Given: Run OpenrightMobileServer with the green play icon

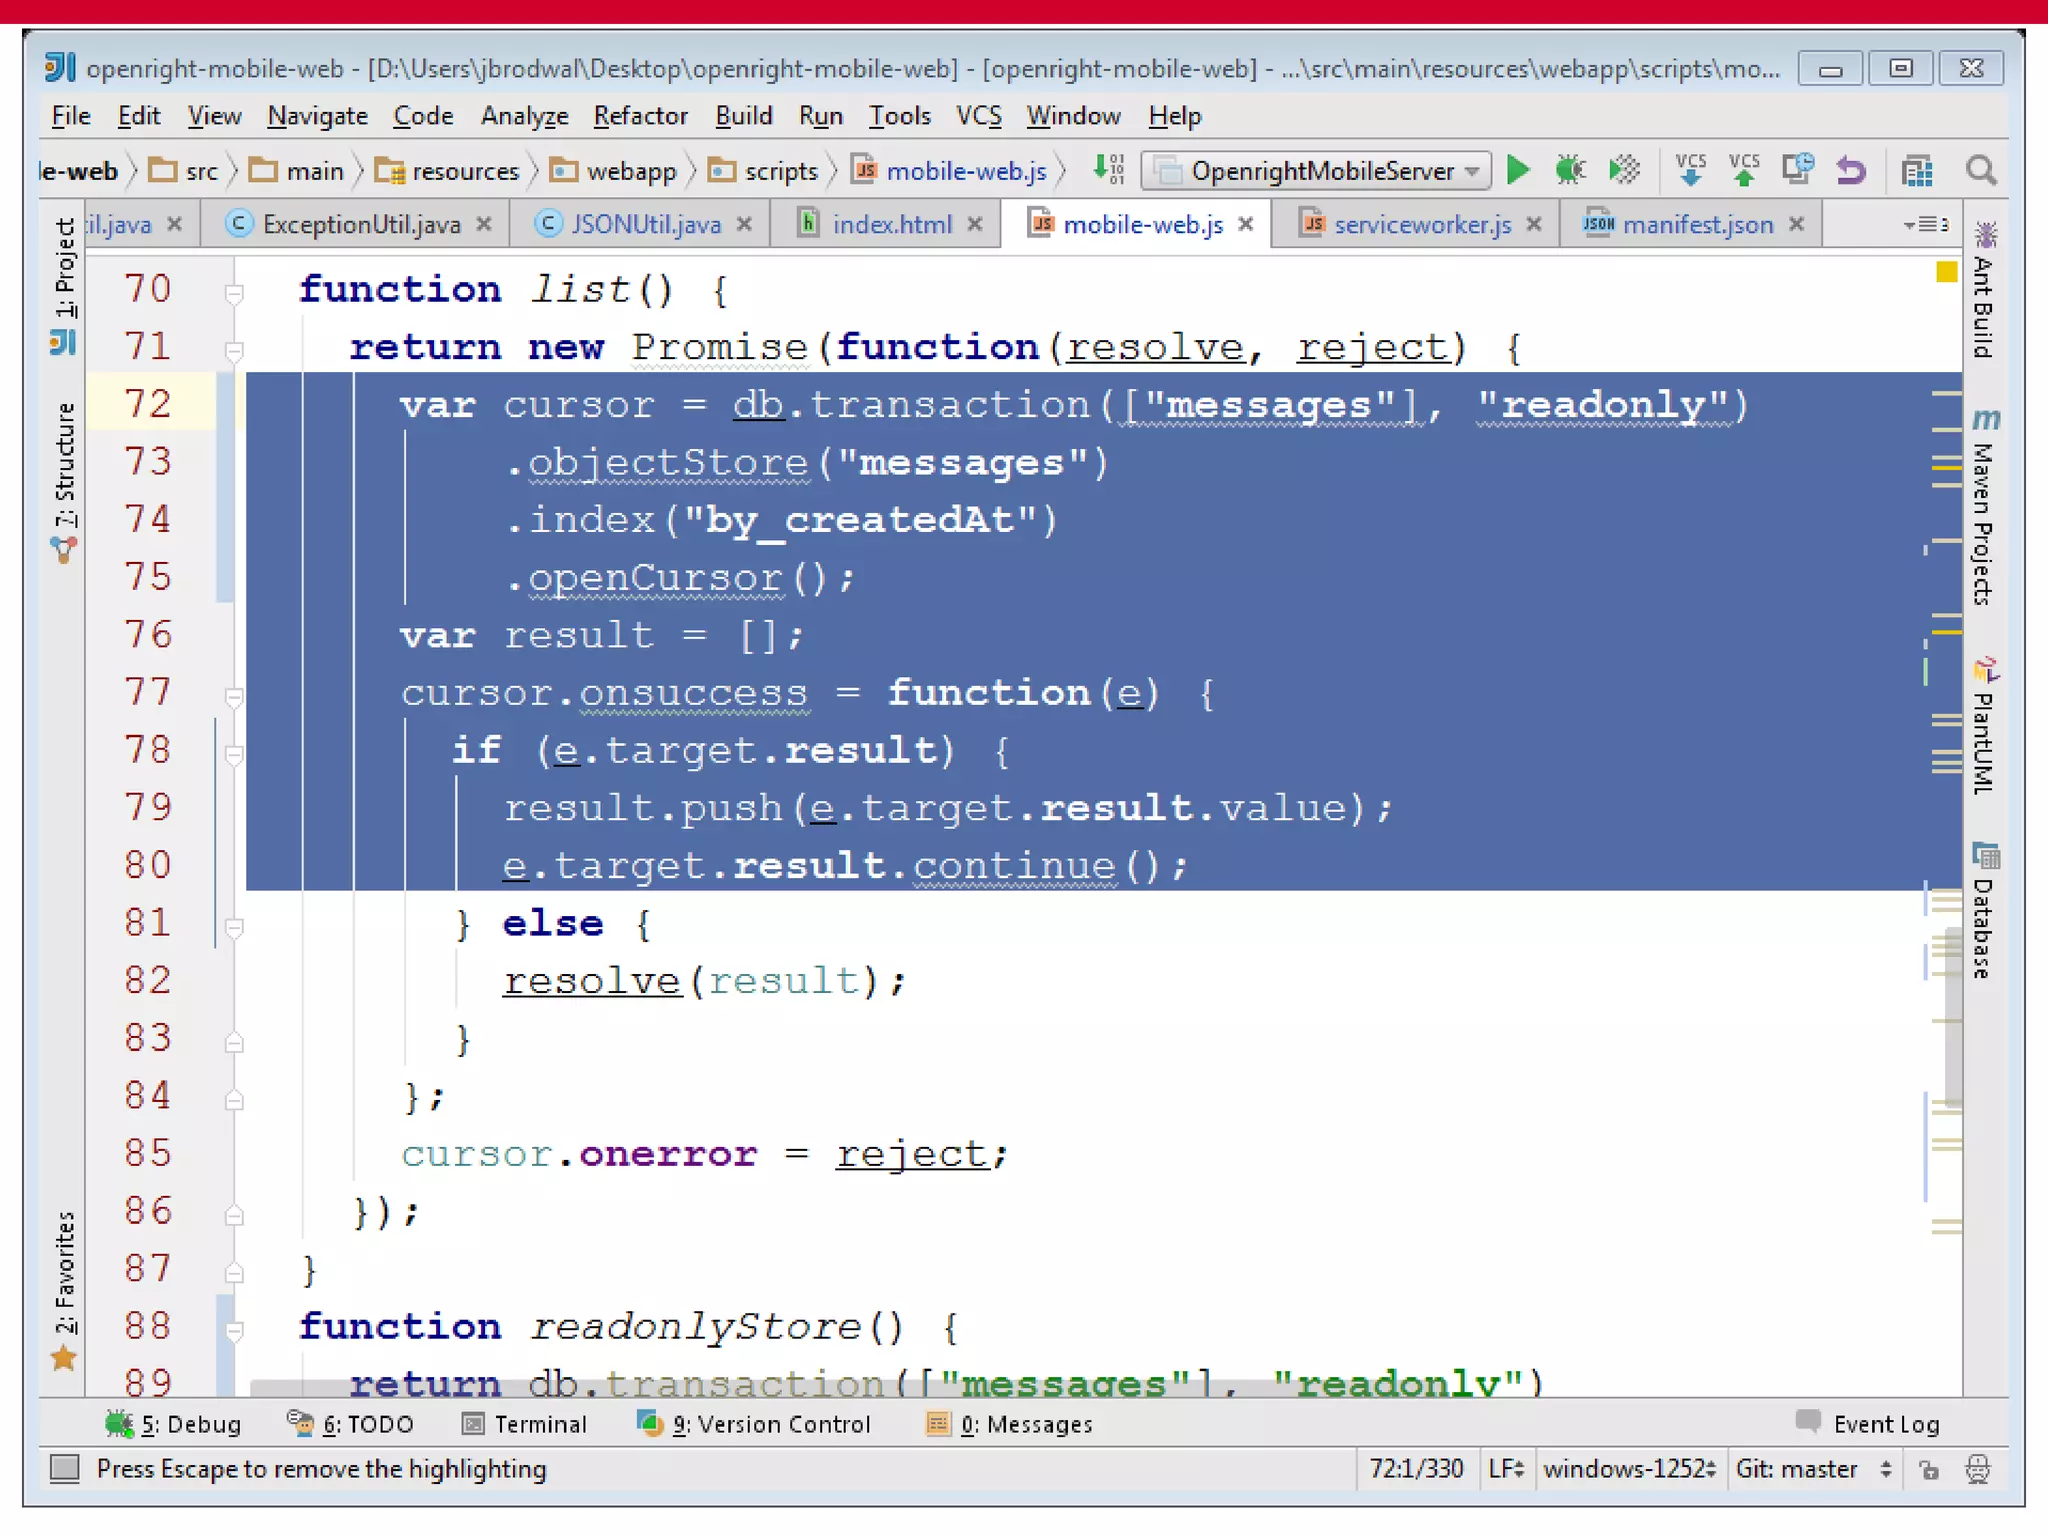Looking at the screenshot, I should pyautogui.click(x=1517, y=170).
